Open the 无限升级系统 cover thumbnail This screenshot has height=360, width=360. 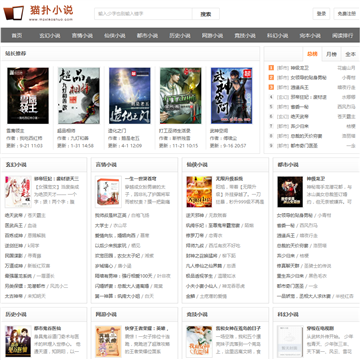tap(199, 192)
